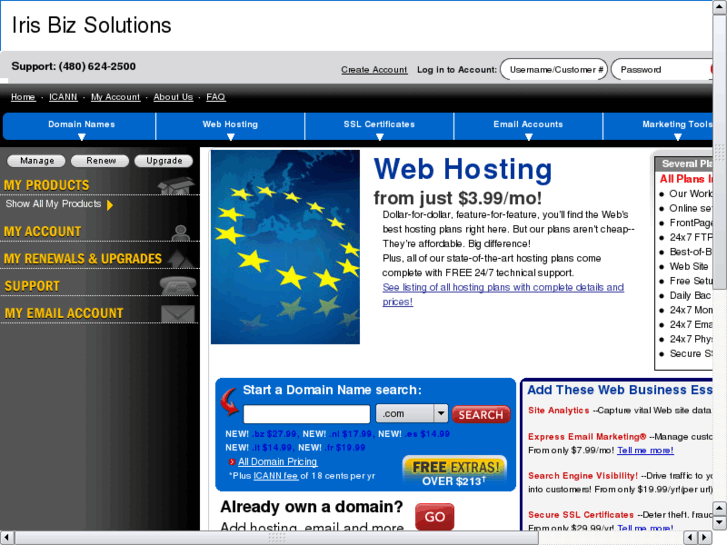Click the FREE EXTRAS banner button
The height and width of the screenshot is (545, 727).
[454, 472]
